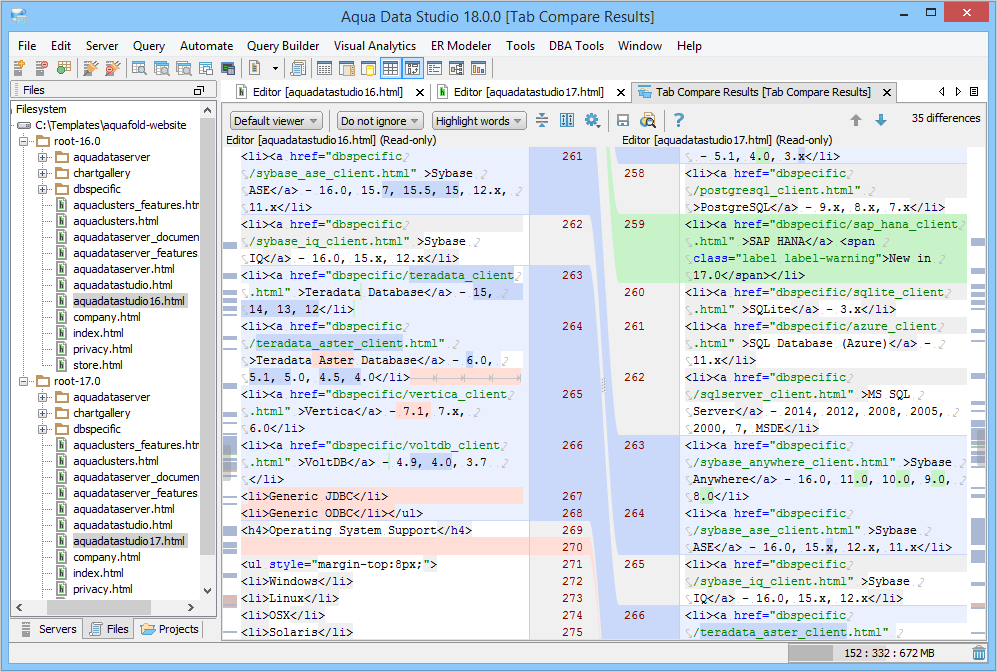The image size is (997, 672).
Task: Jump to next difference with the down arrow
Action: tap(881, 120)
